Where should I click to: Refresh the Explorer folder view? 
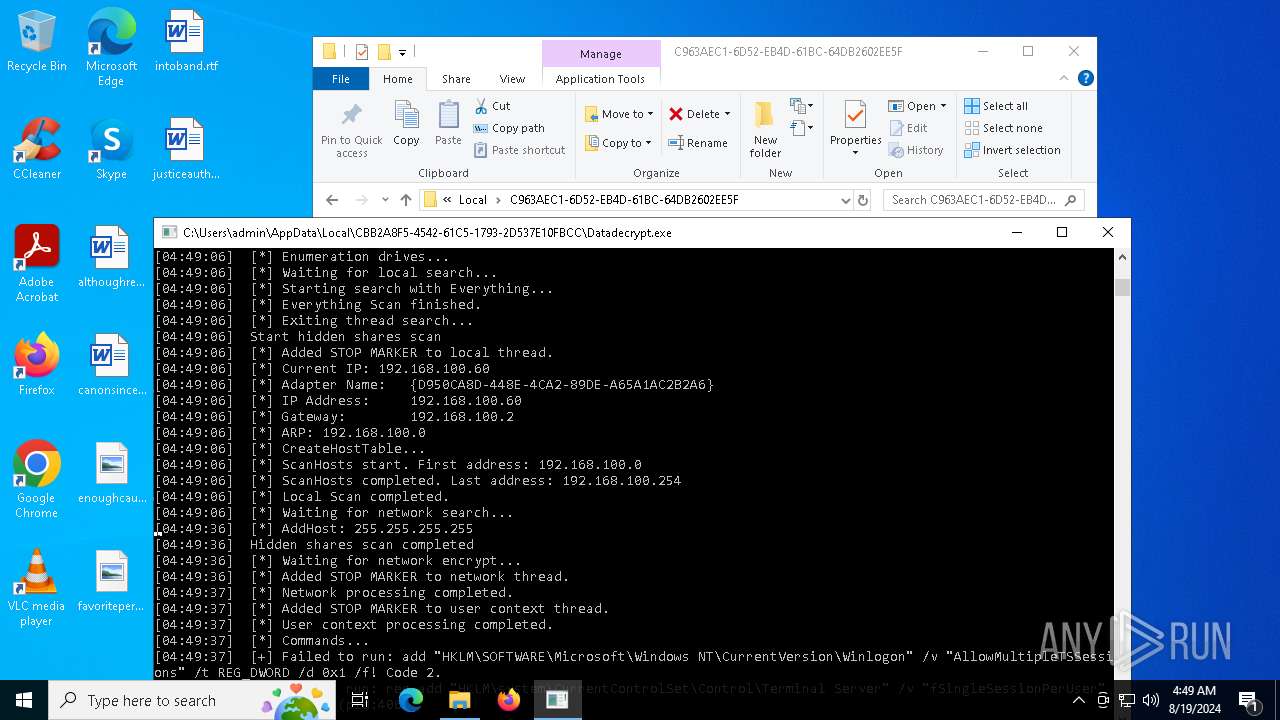point(863,200)
